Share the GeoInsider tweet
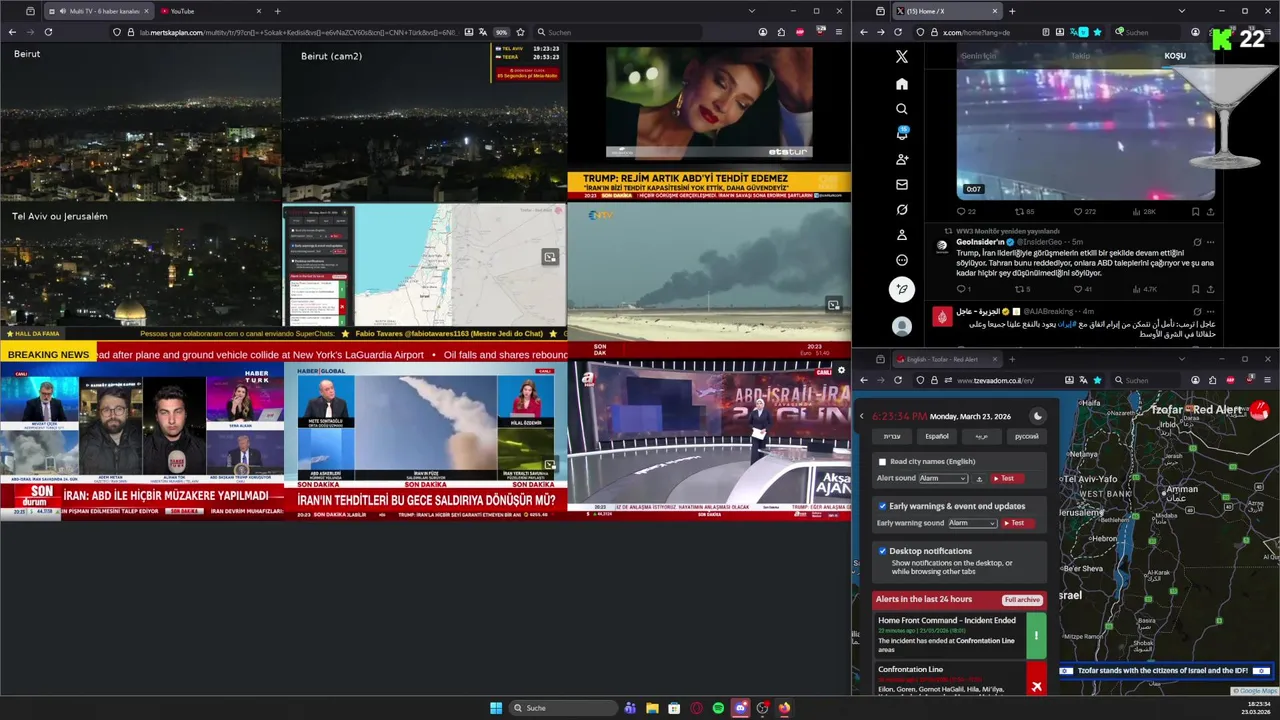Viewport: 1280px width, 720px height. [1210, 289]
